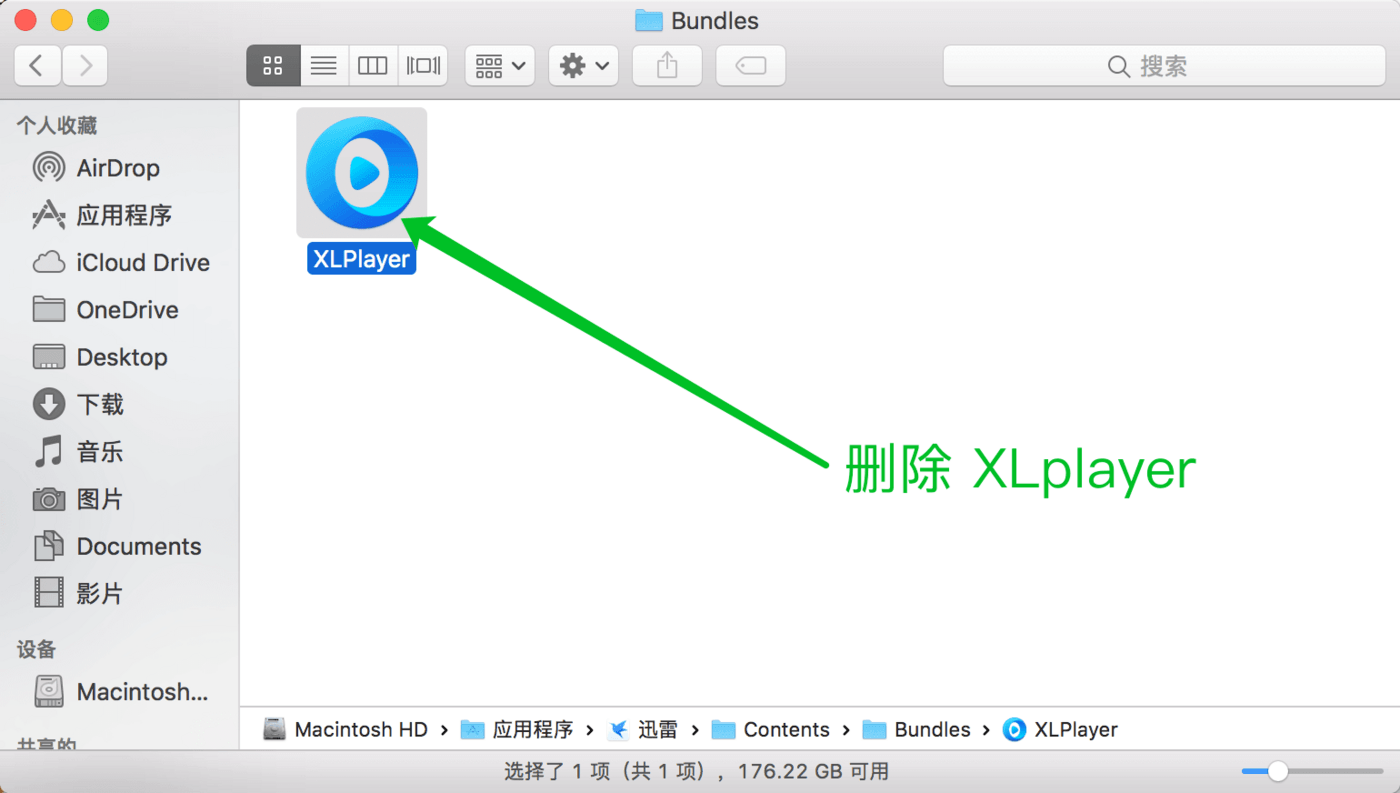Click the Edit Tags button
The height and width of the screenshot is (793, 1400).
point(751,66)
